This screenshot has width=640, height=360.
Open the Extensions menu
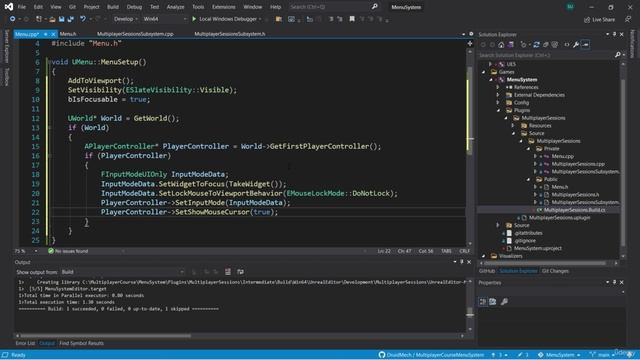click(224, 7)
